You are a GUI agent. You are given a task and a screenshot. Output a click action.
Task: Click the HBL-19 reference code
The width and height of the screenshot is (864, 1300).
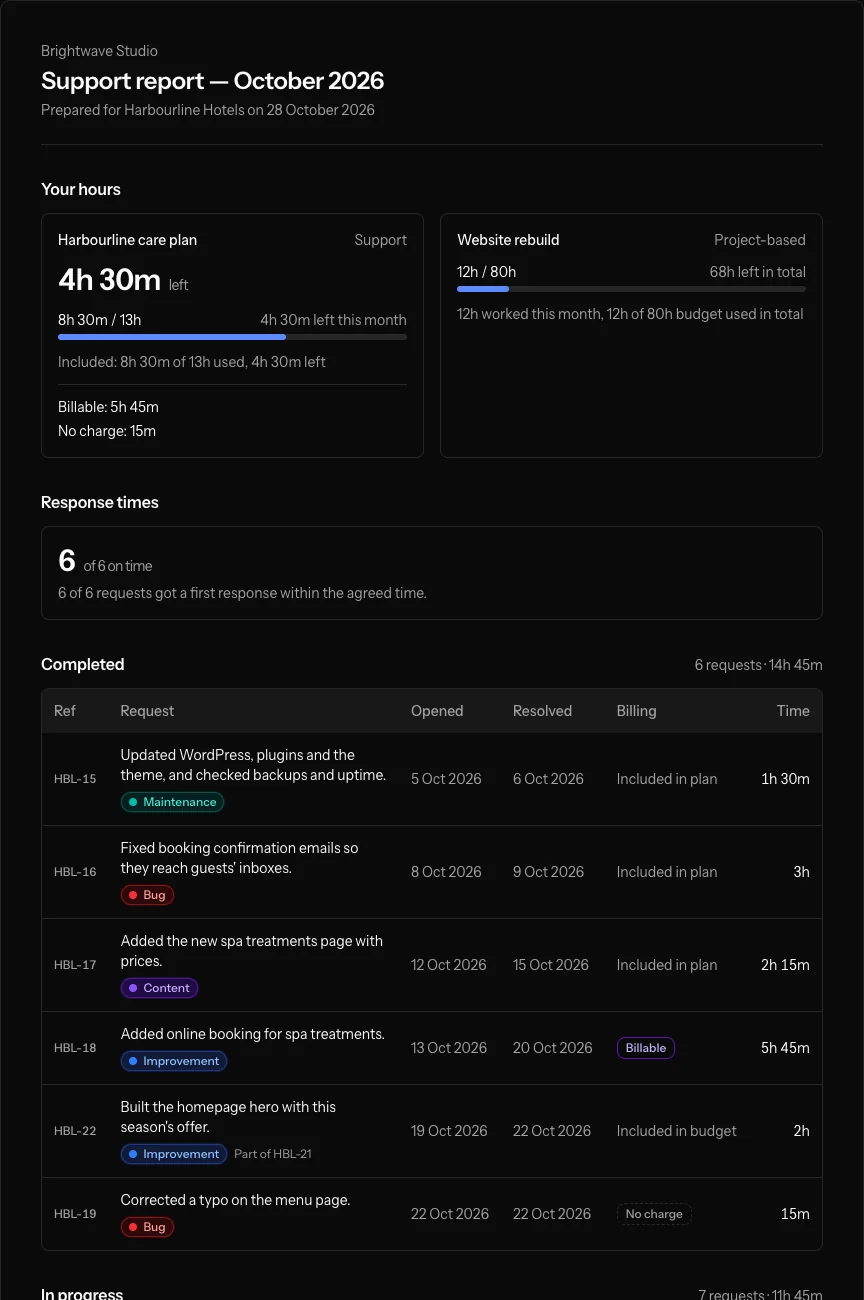(75, 1214)
